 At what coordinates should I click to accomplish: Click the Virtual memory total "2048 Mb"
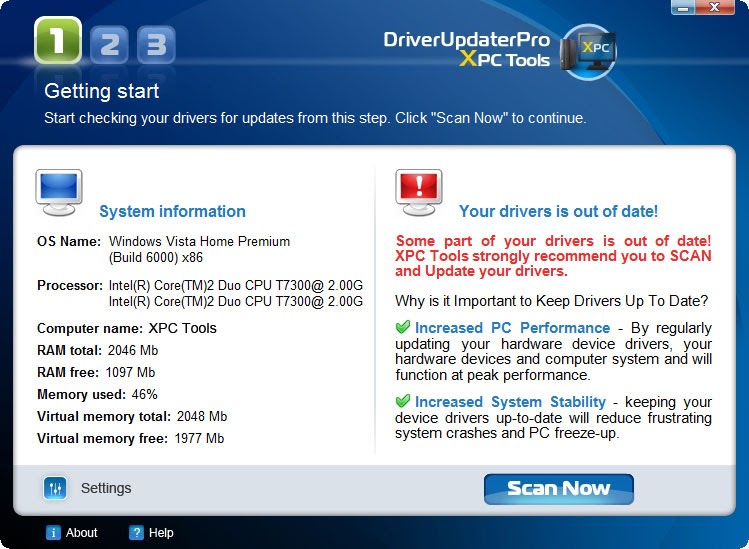tap(202, 416)
